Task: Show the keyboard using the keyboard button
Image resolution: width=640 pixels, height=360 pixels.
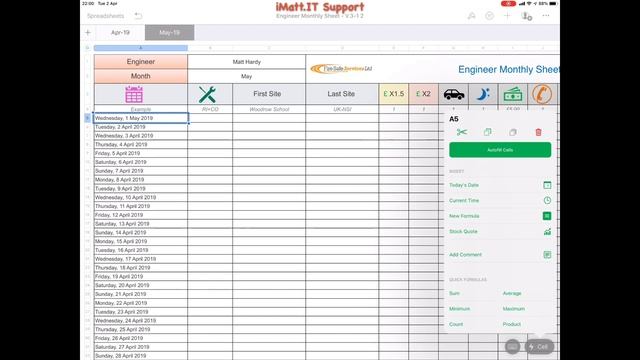Action: click(x=513, y=347)
